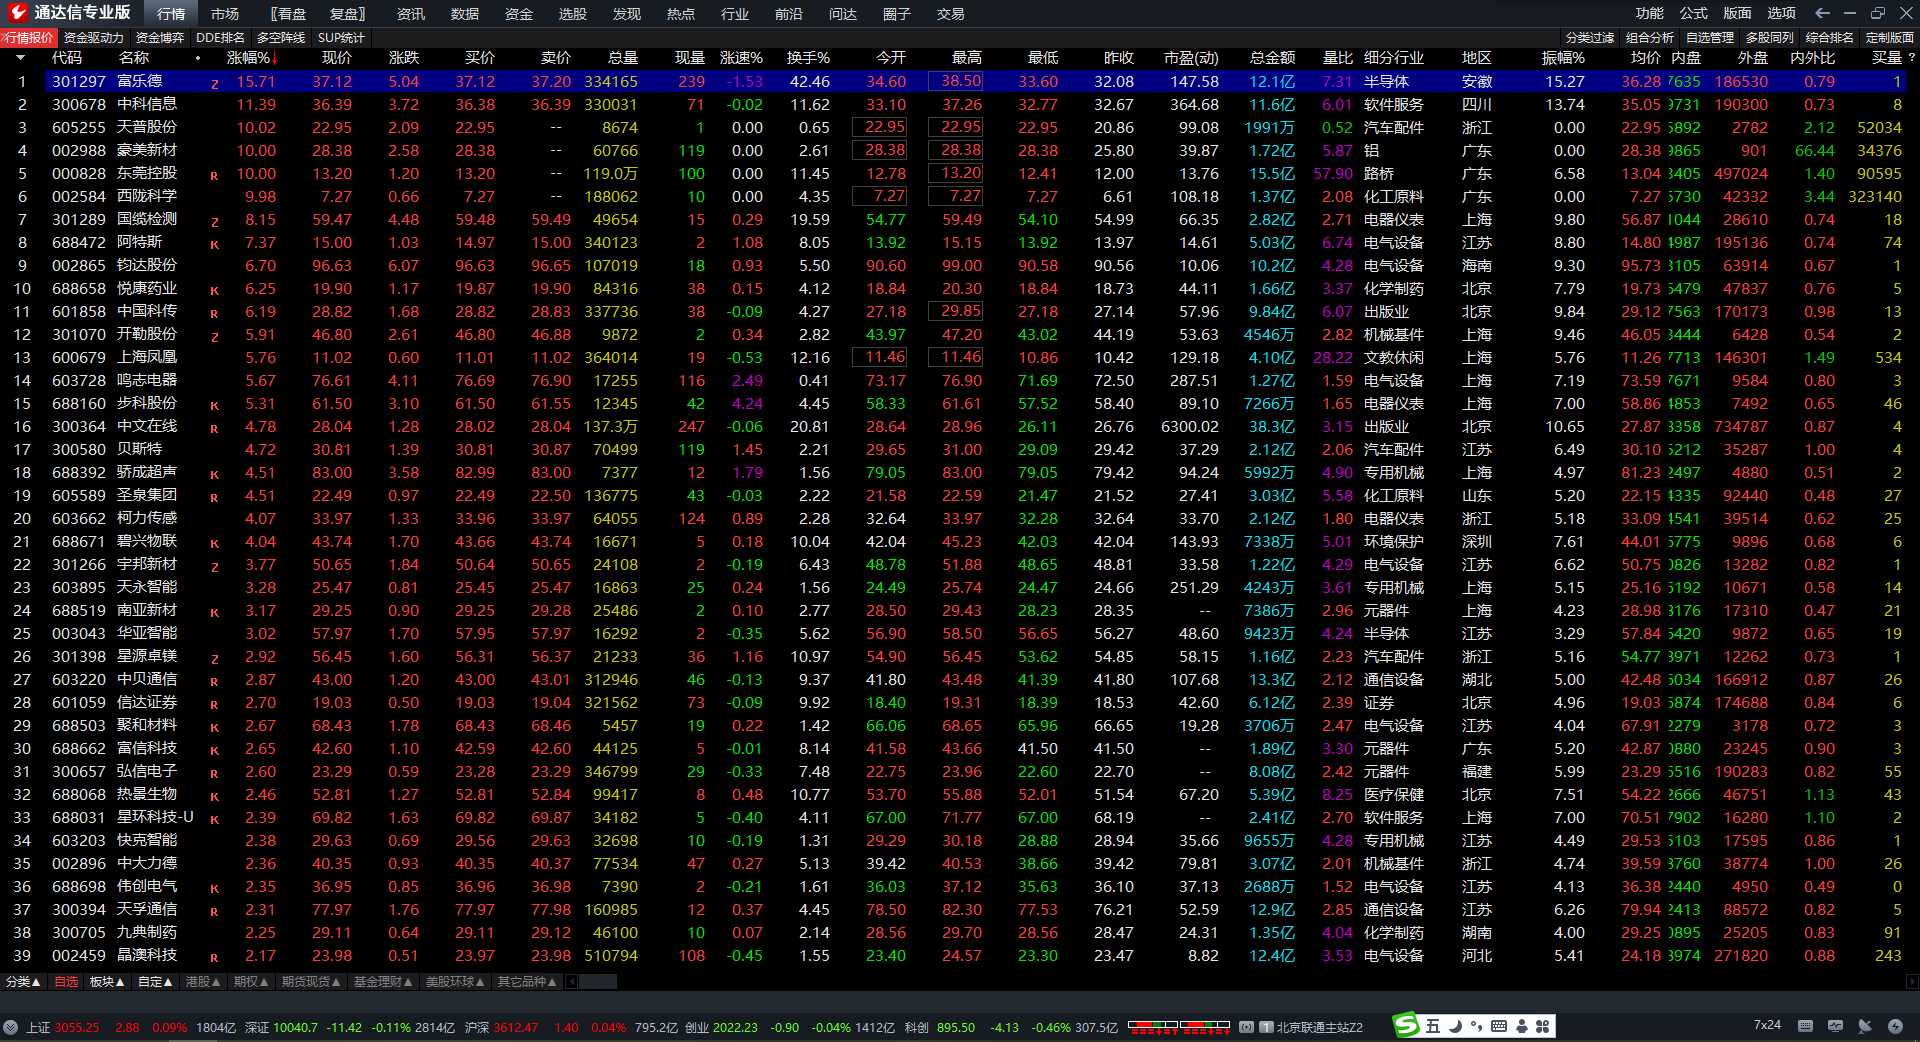Click the round icon at status bar end
Viewport: 1920px width, 1042px height.
click(x=1895, y=1026)
